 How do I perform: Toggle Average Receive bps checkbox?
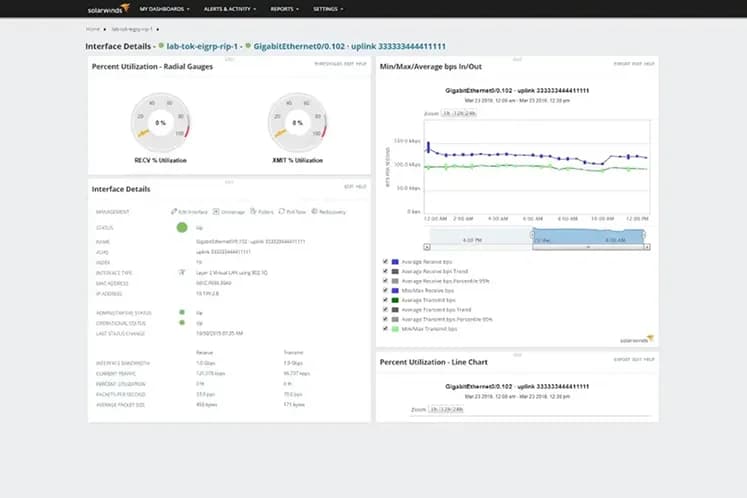click(385, 262)
